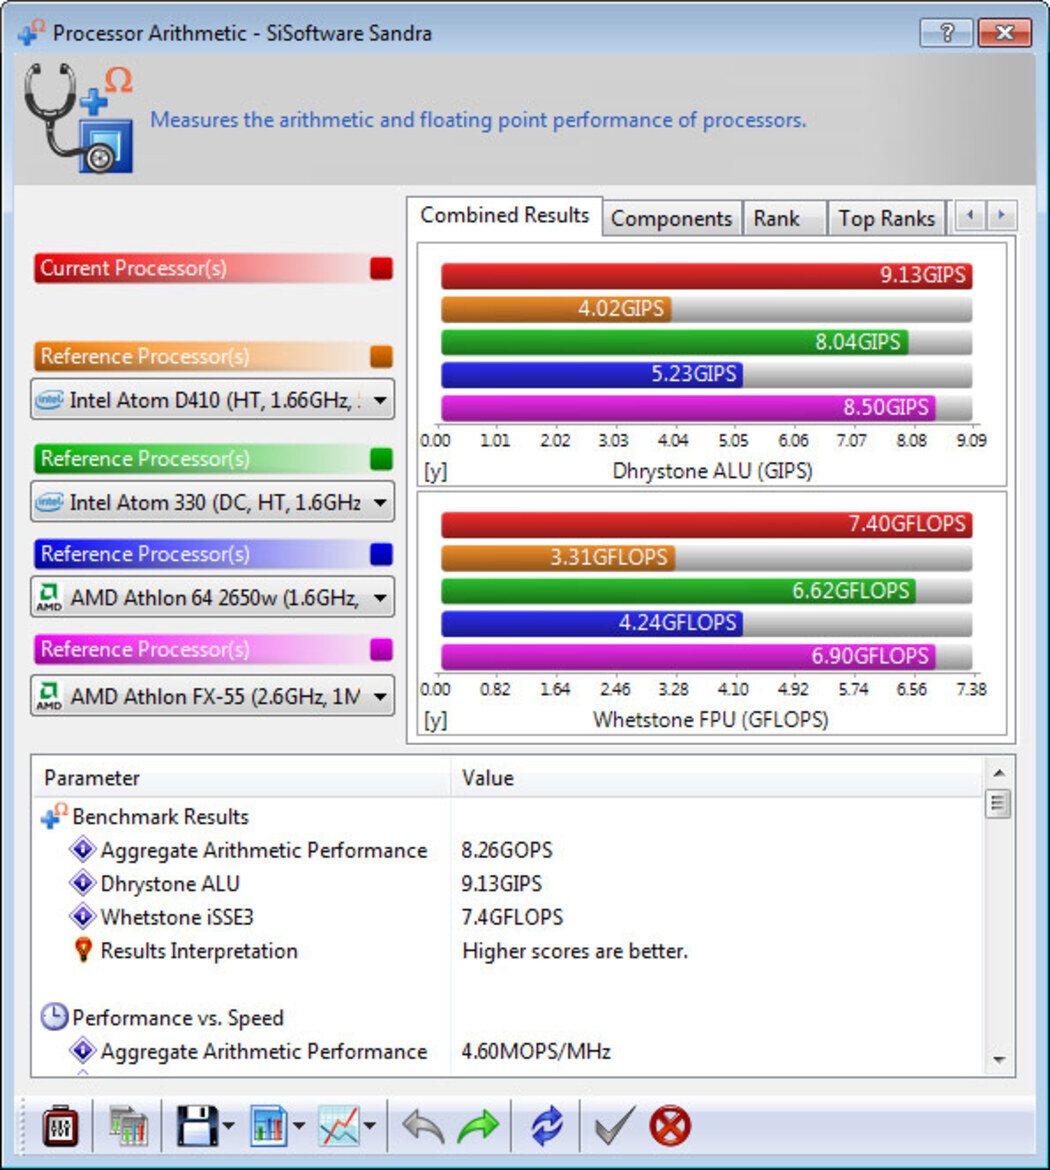This screenshot has height=1170, width=1050.
Task: Click the Higher scores are better text
Action: pos(575,951)
